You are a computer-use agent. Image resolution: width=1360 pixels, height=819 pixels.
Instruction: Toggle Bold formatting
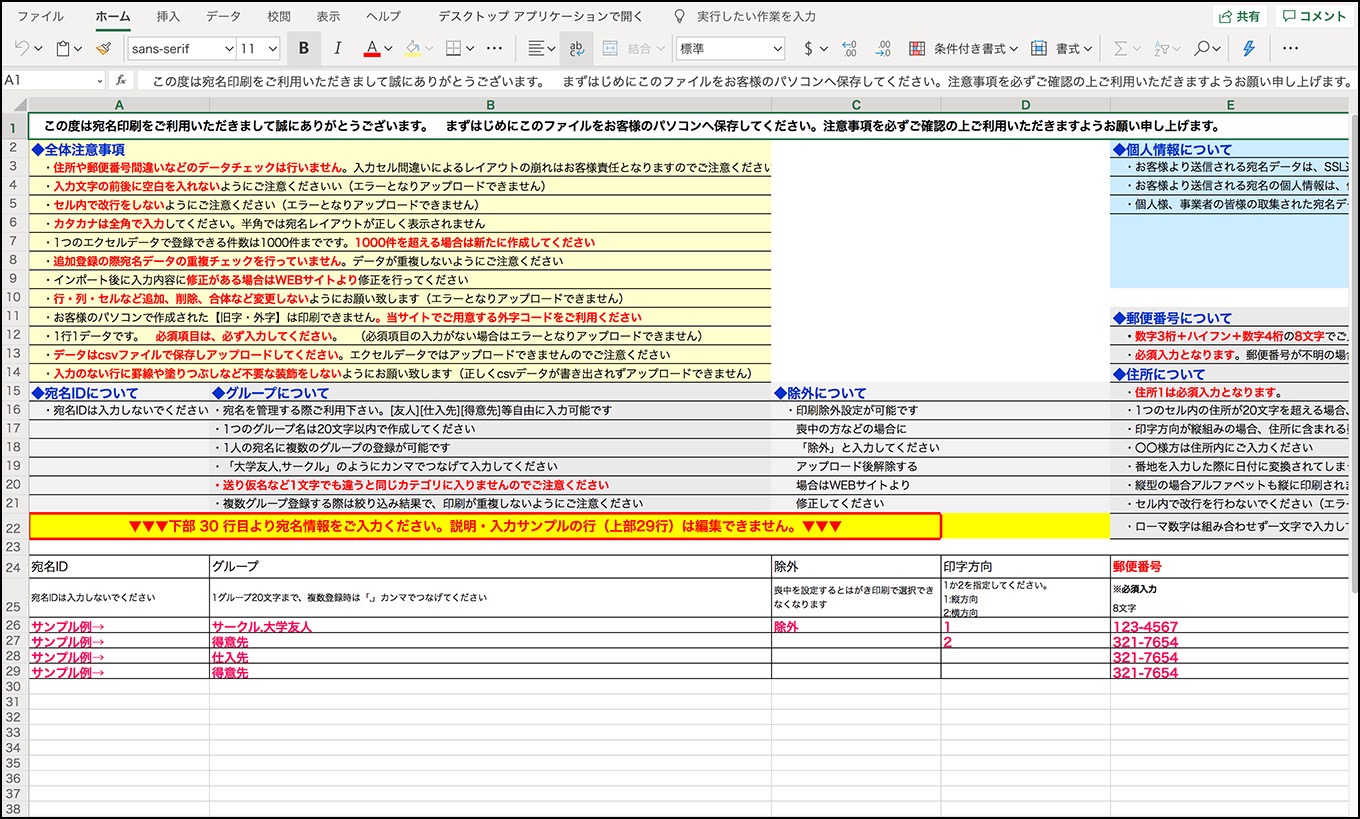304,48
